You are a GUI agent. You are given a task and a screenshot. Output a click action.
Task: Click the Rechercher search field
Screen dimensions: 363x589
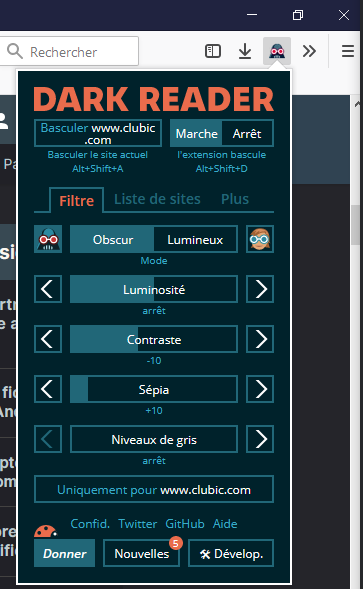click(x=69, y=51)
